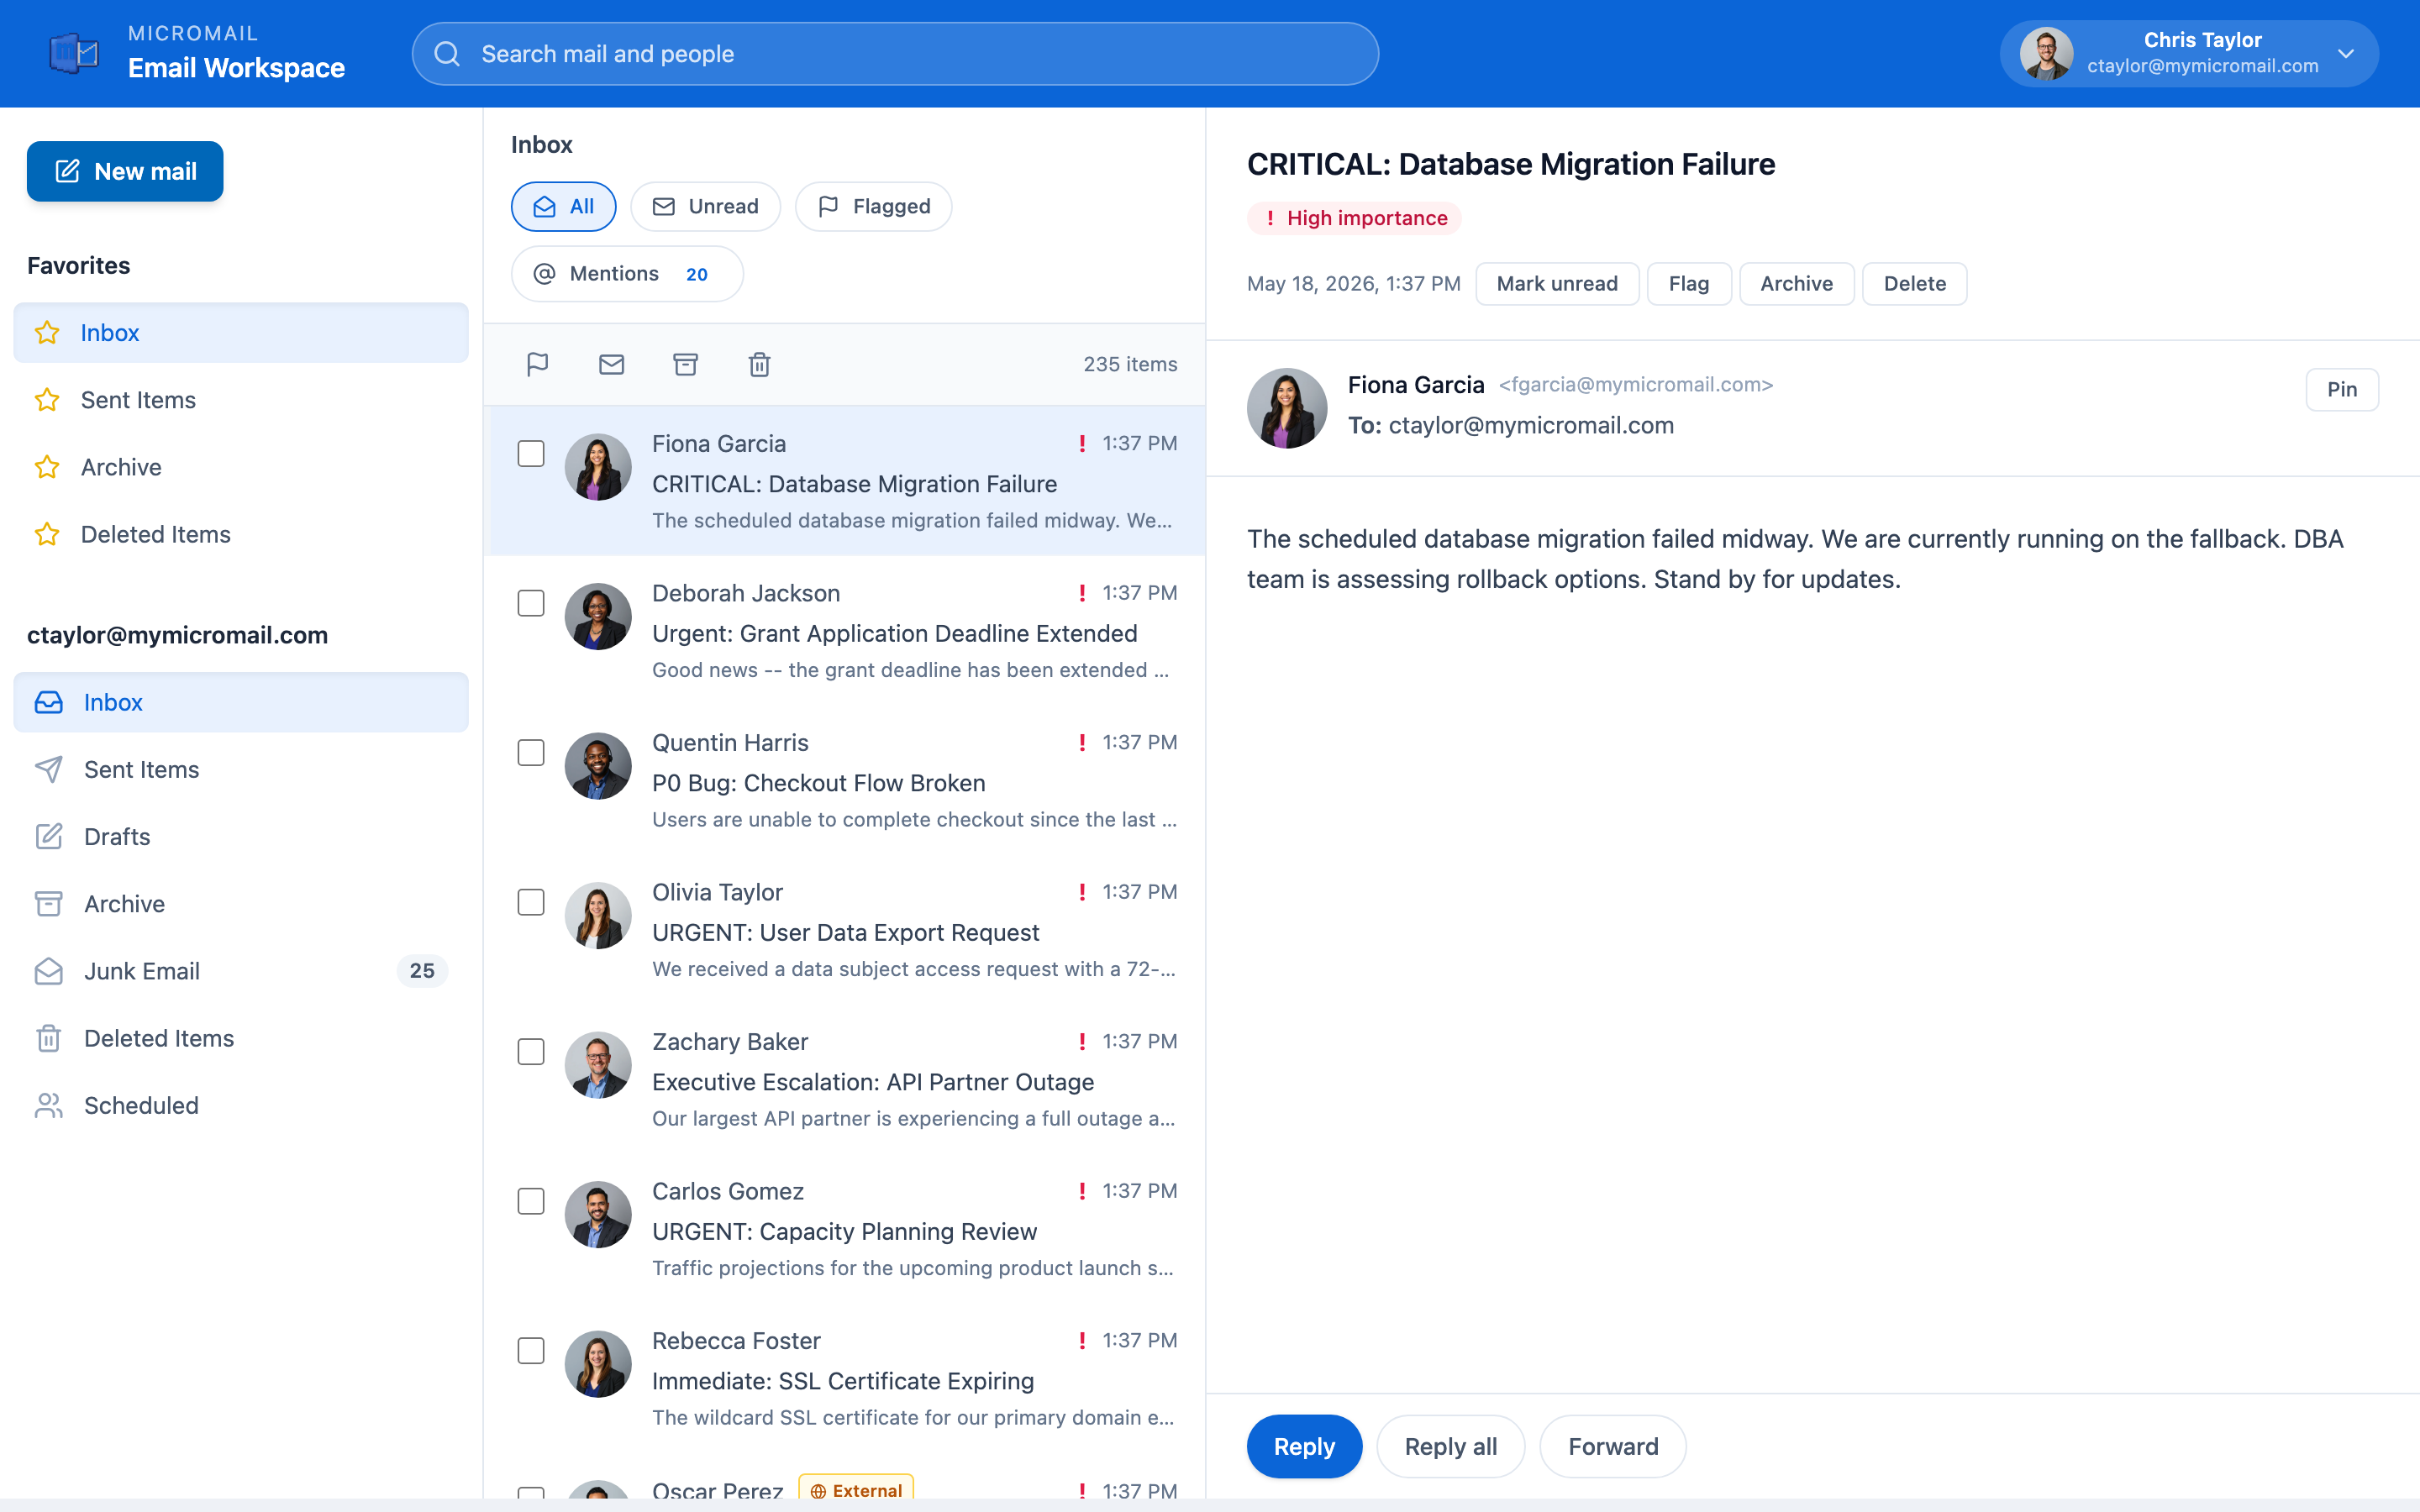Click the Flag button in reading pane
The width and height of the screenshot is (2420, 1512).
1689,284
